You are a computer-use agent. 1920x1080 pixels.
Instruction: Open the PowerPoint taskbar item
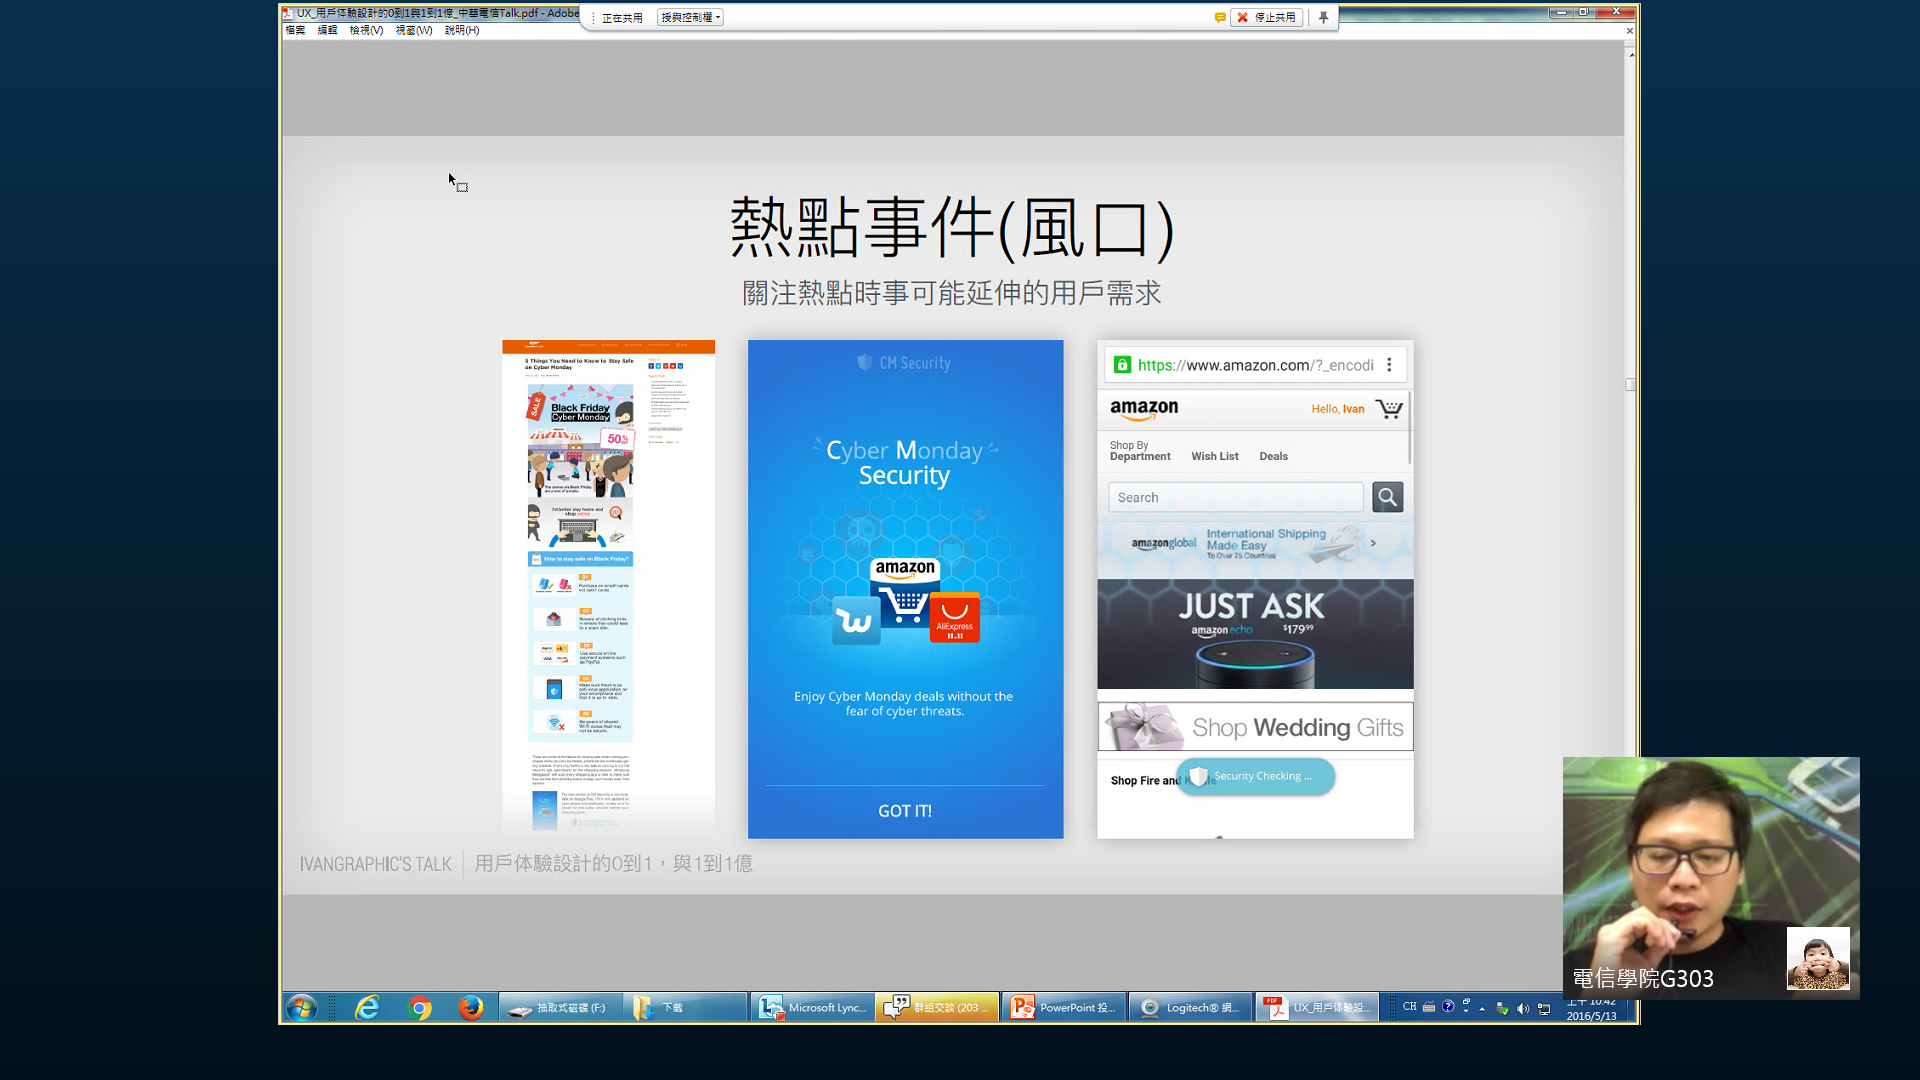pos(1063,1007)
